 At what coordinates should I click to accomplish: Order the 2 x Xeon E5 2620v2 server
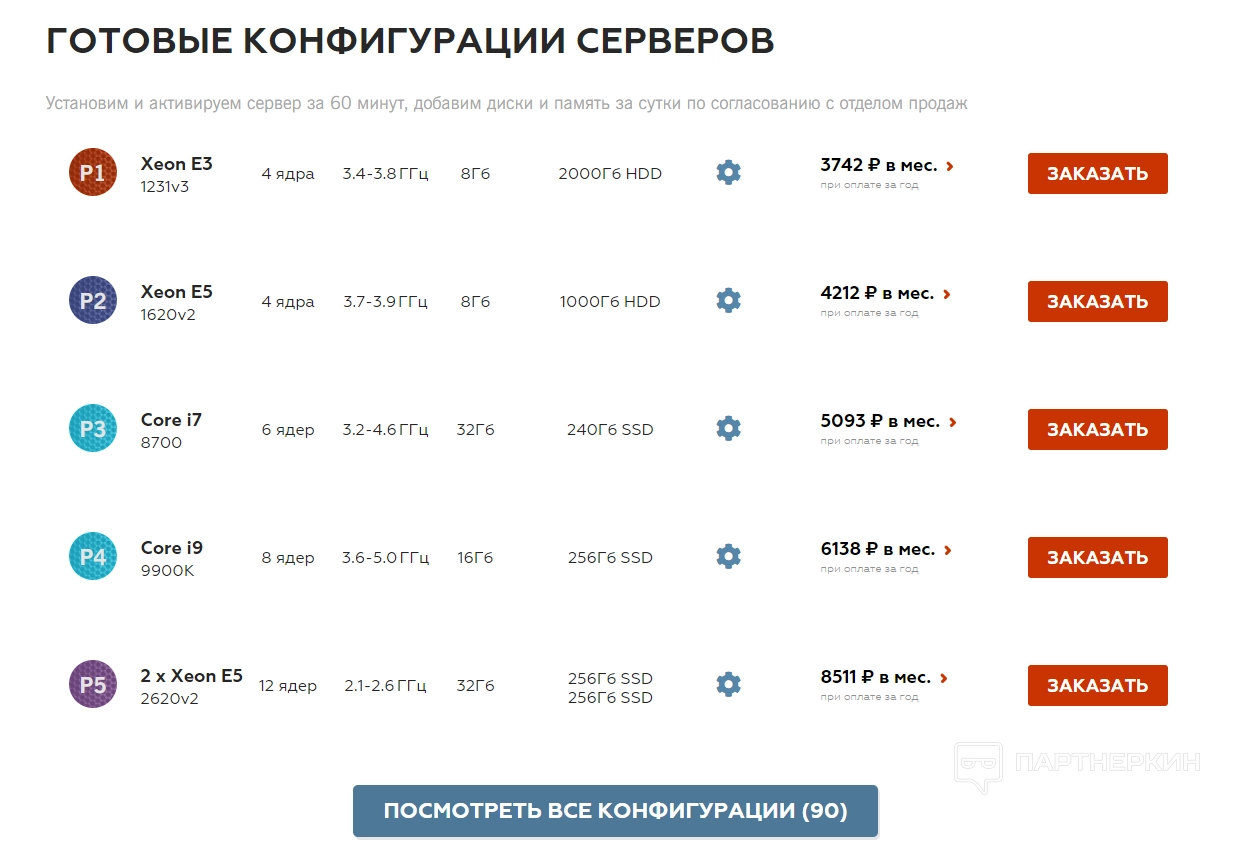click(x=1097, y=685)
